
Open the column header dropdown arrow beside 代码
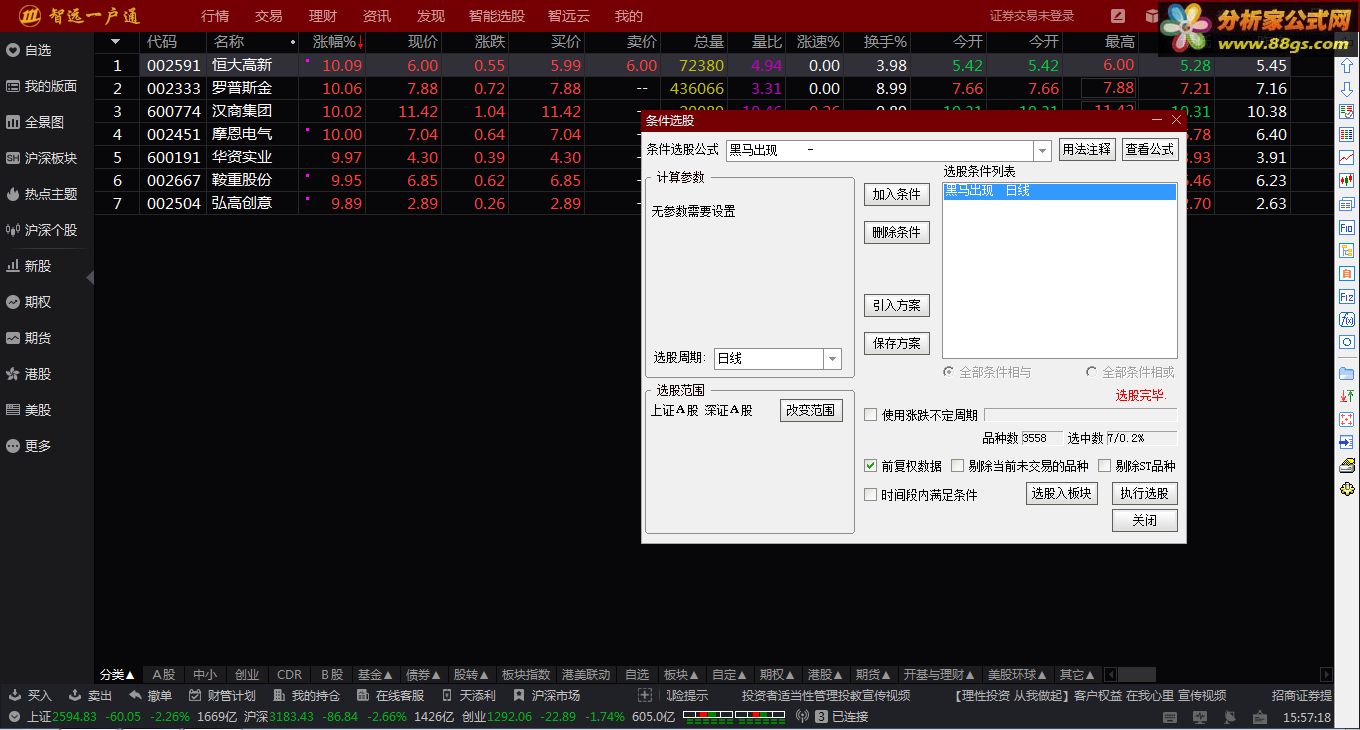(x=115, y=42)
